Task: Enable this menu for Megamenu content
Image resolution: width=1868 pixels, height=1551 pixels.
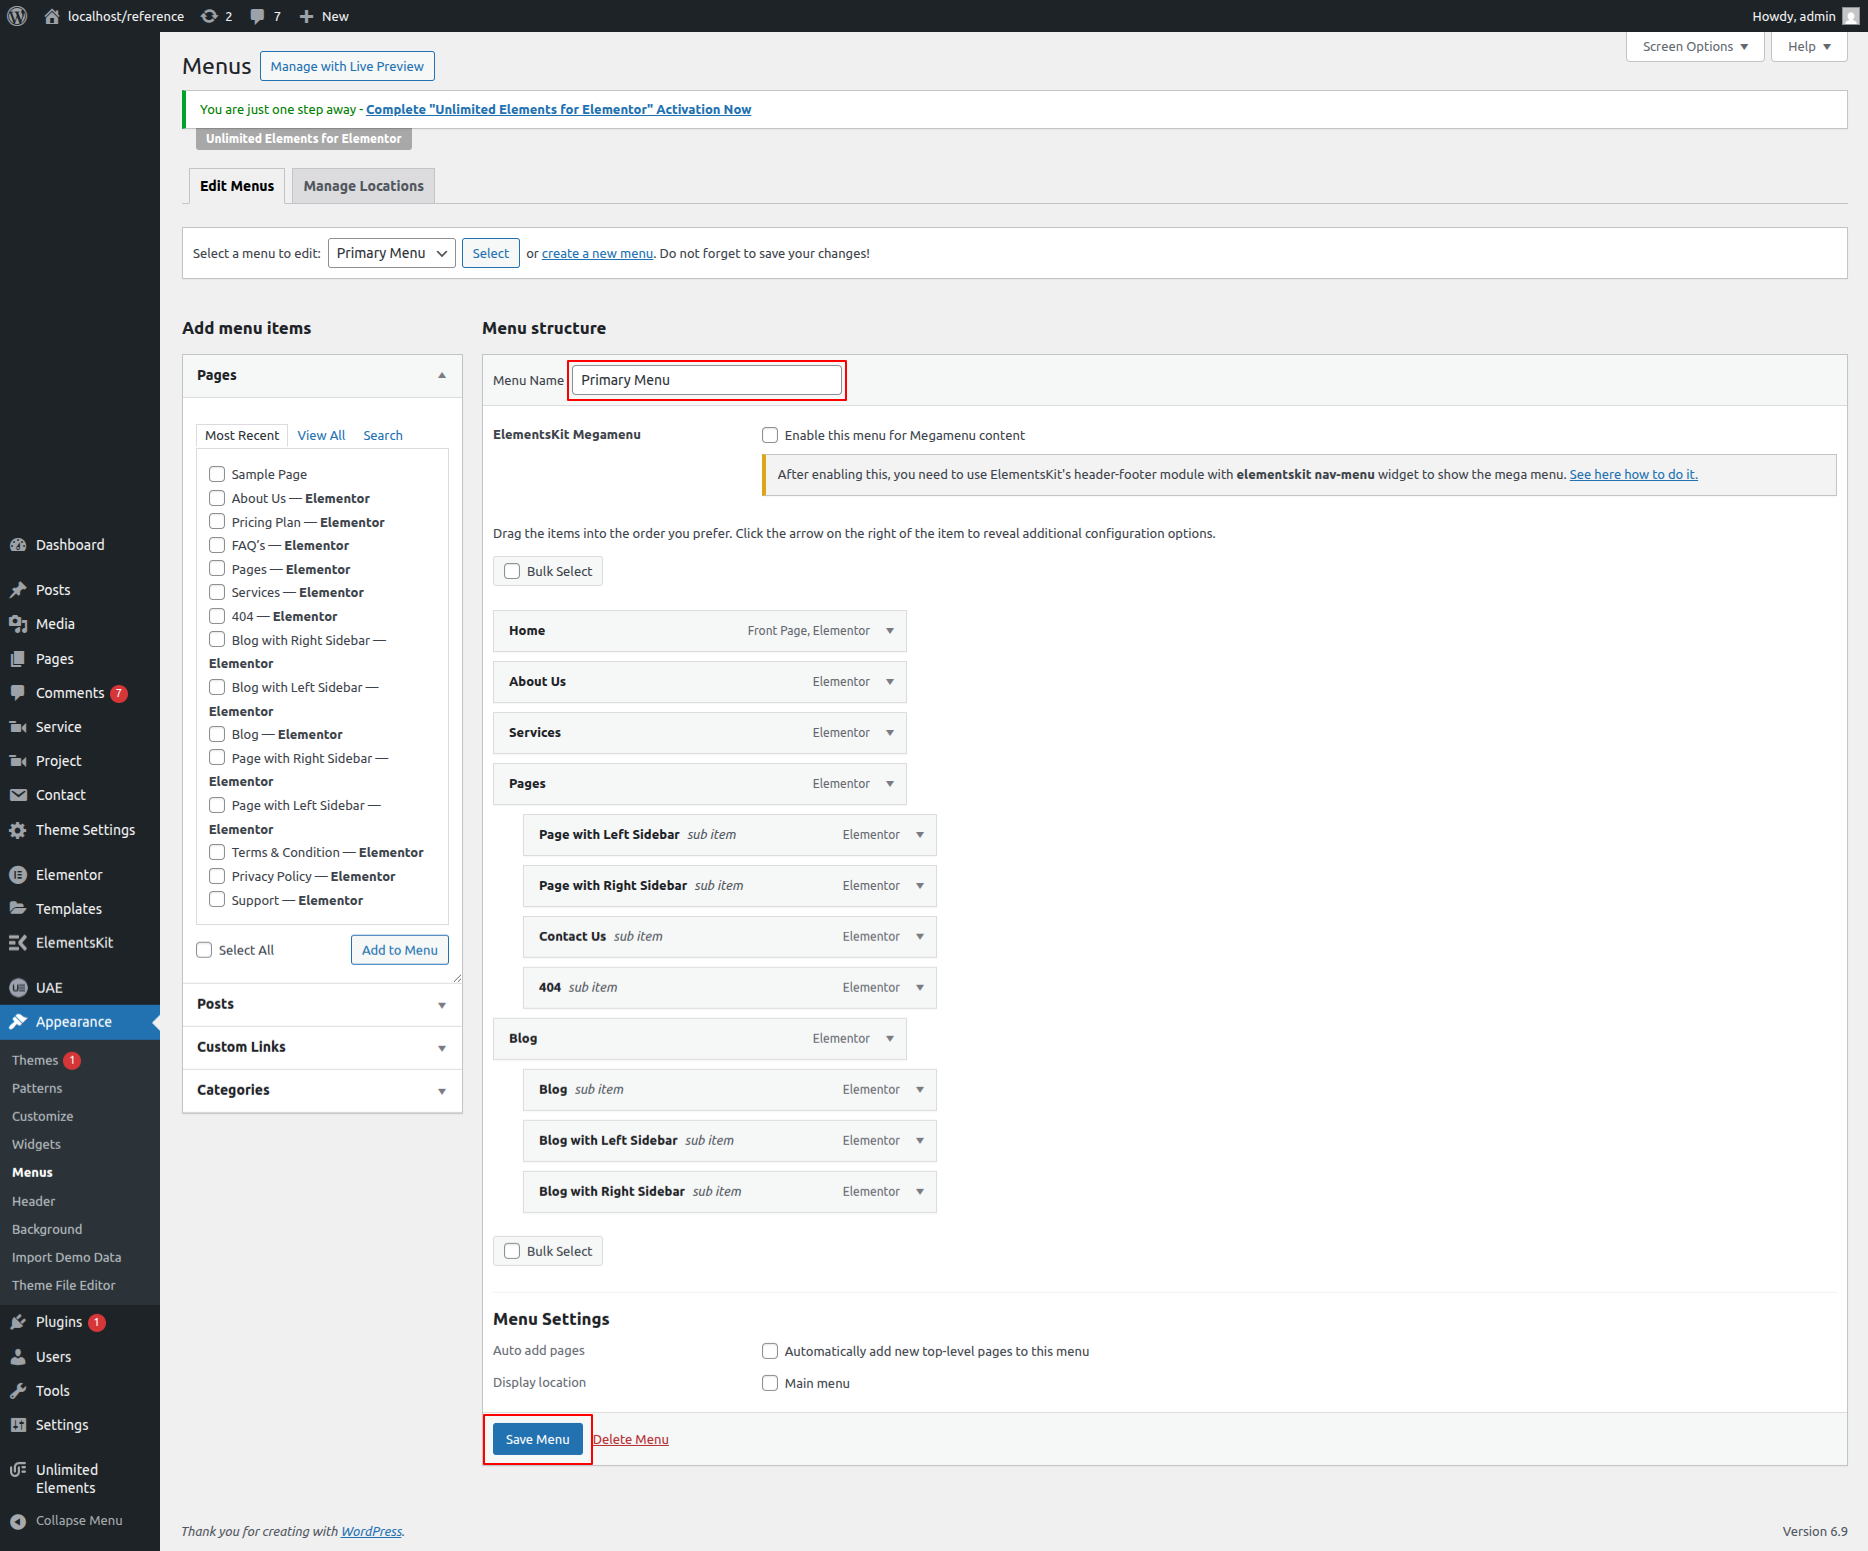Action: click(770, 435)
